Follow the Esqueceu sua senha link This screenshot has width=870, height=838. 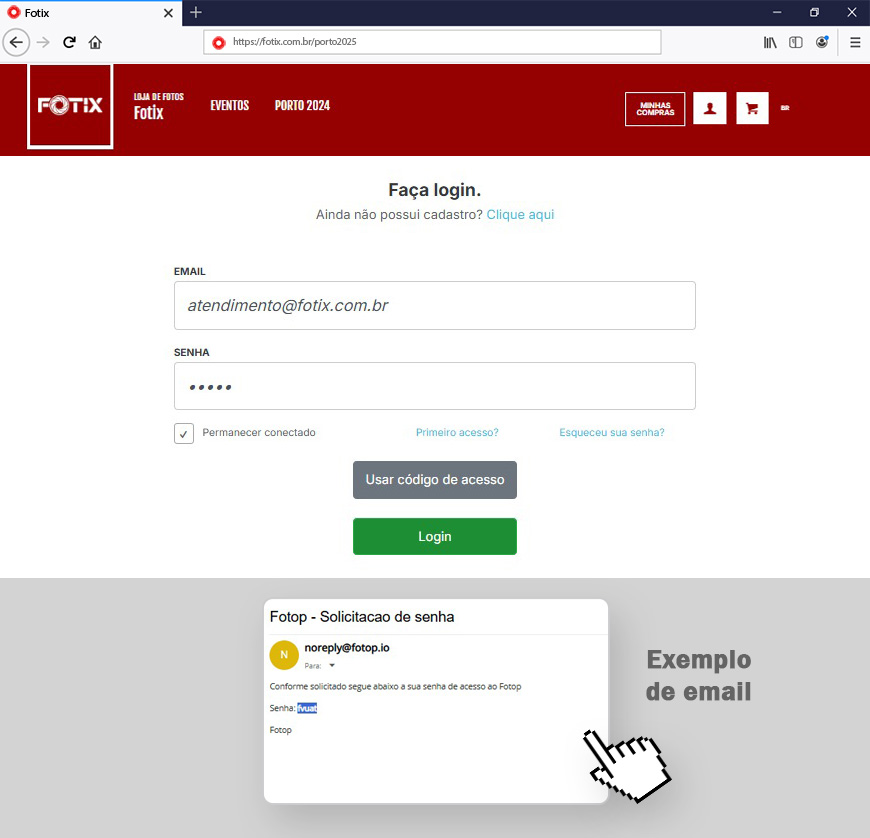[611, 432]
